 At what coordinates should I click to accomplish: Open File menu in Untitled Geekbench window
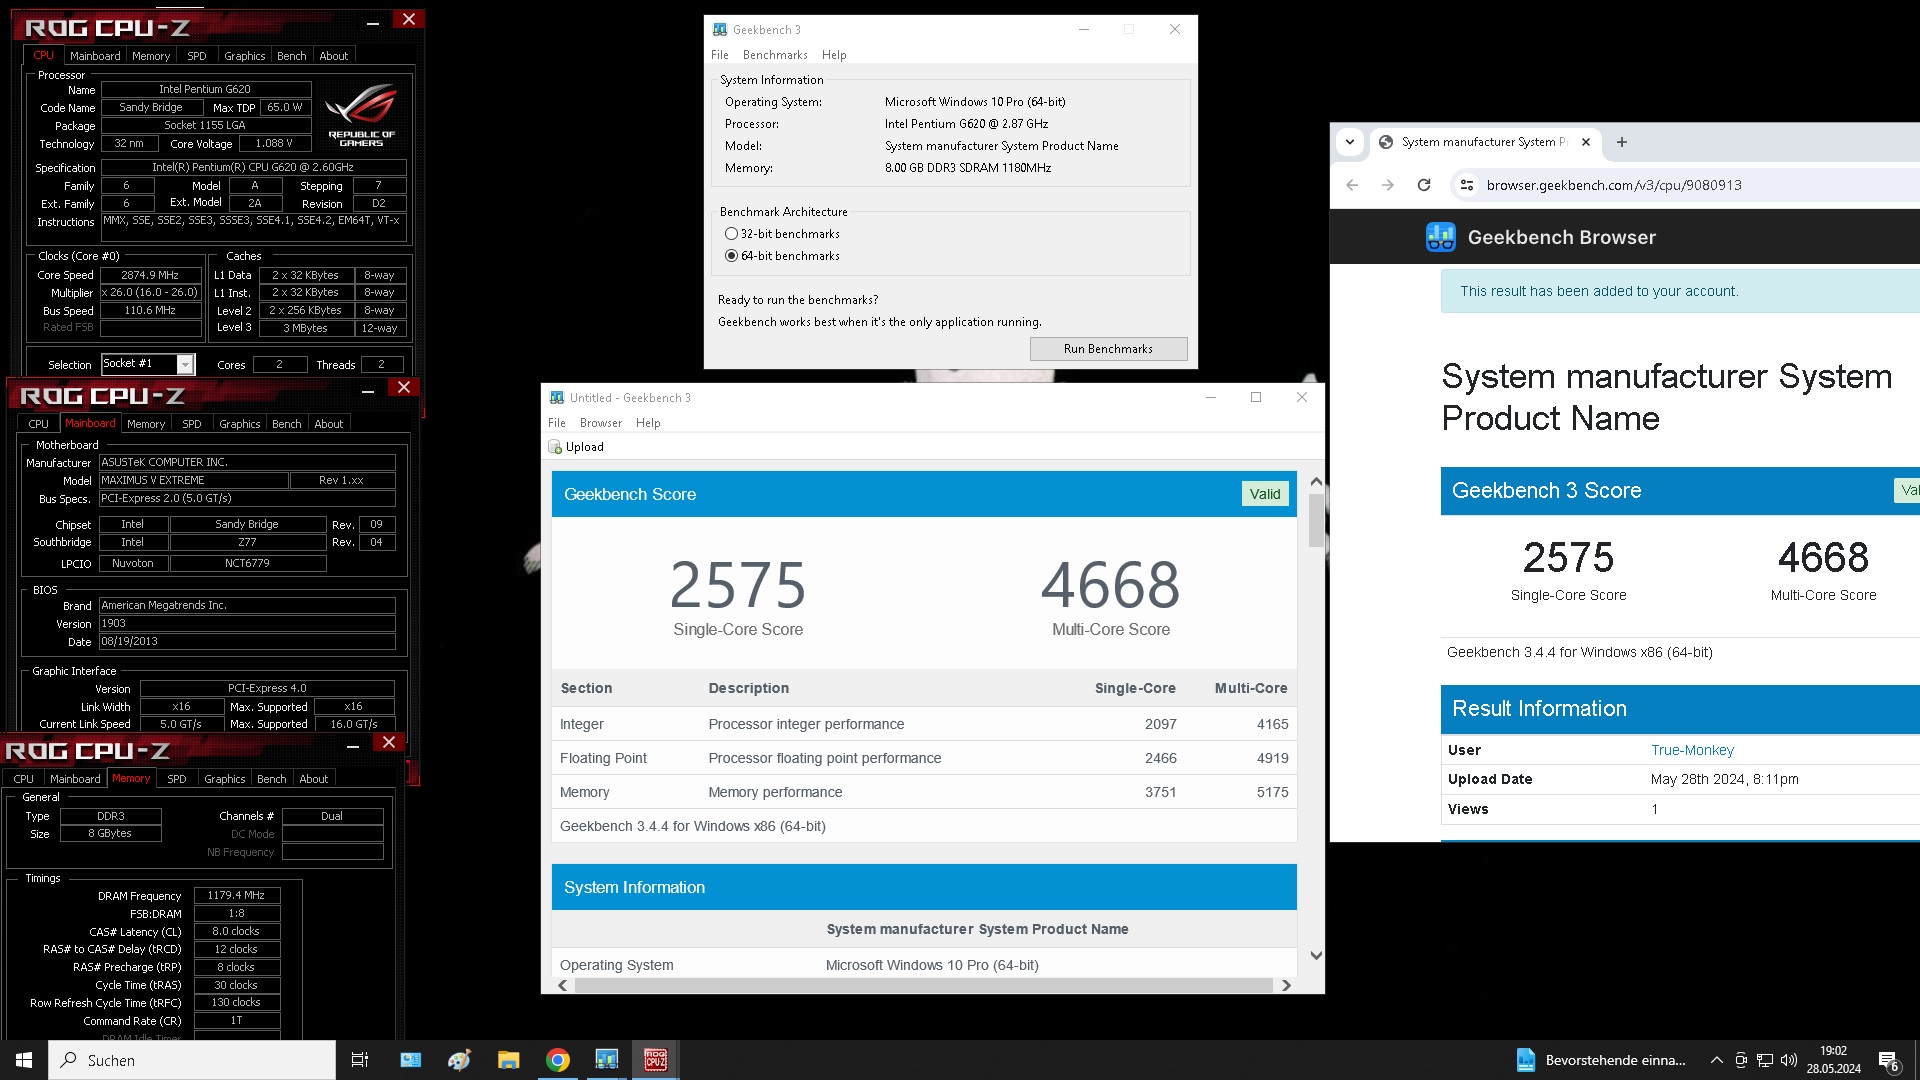point(557,423)
